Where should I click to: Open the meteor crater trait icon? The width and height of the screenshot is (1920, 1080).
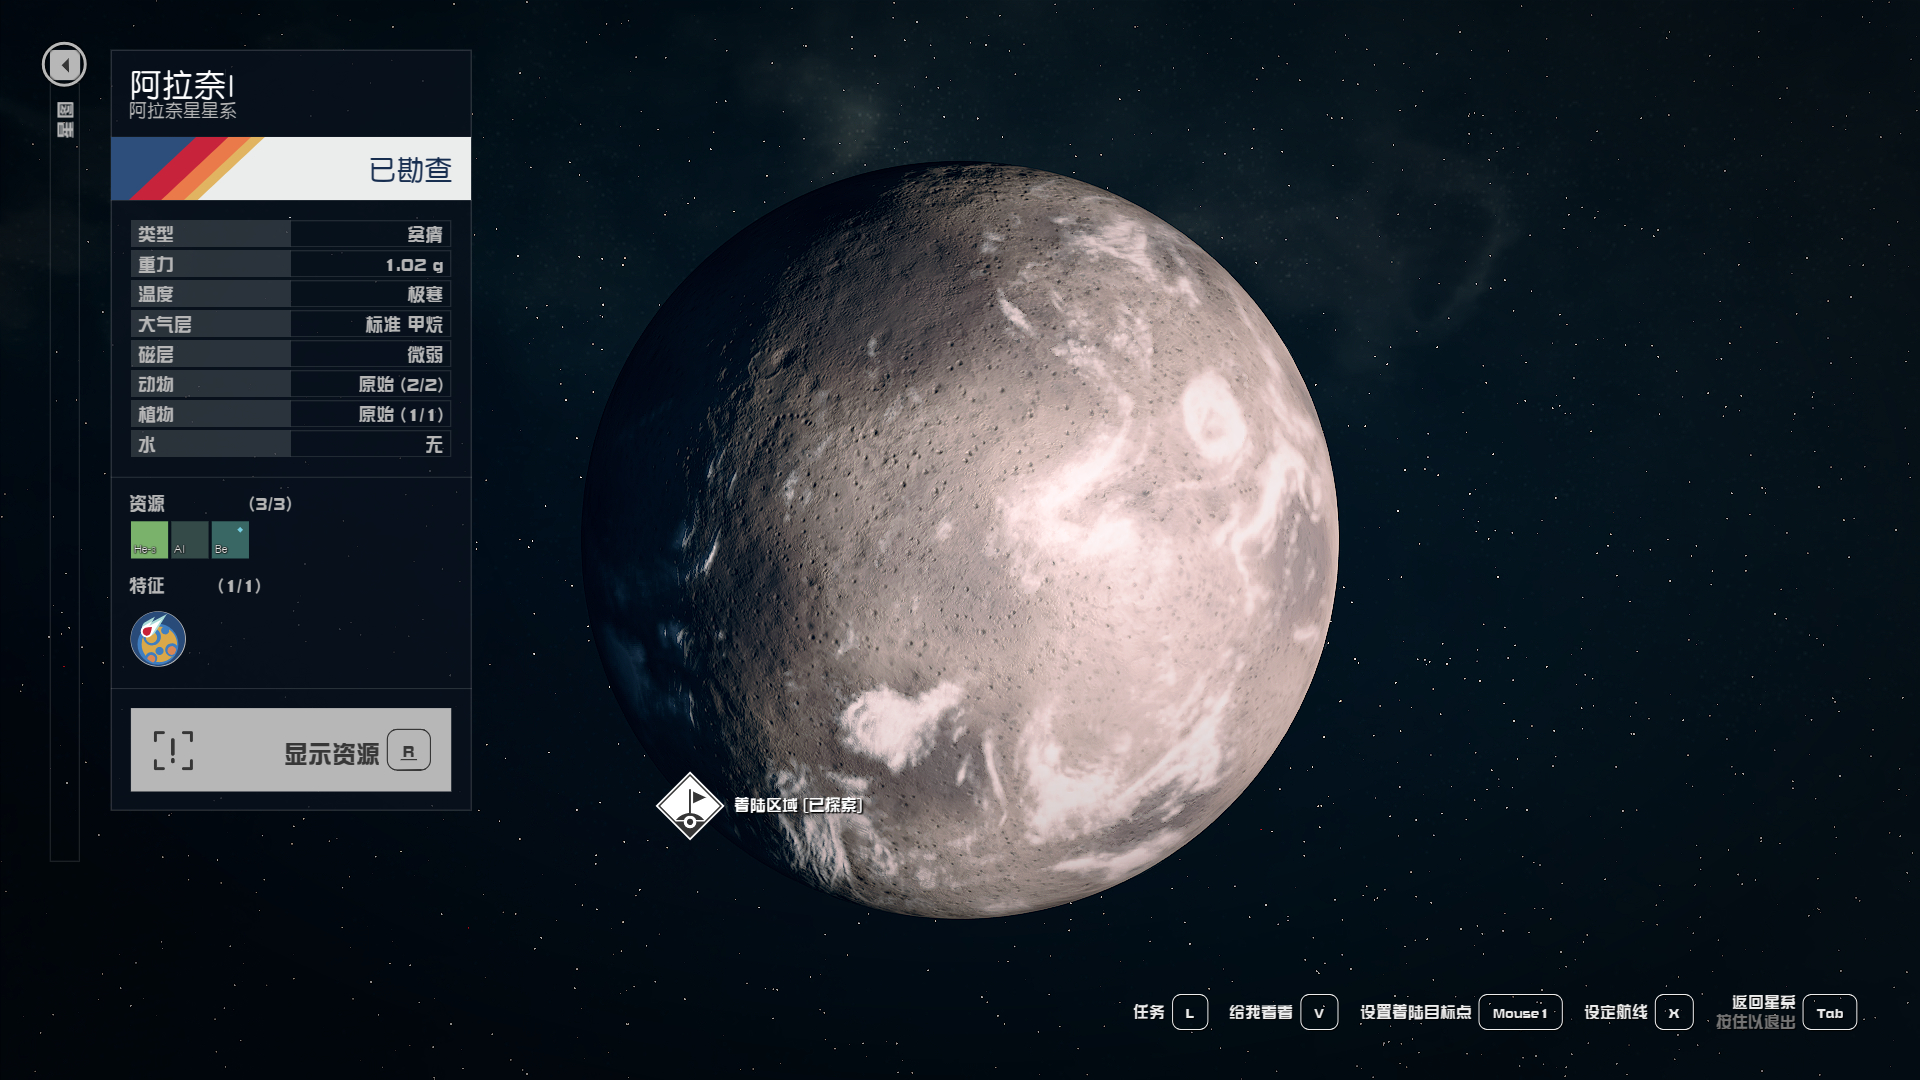[158, 639]
